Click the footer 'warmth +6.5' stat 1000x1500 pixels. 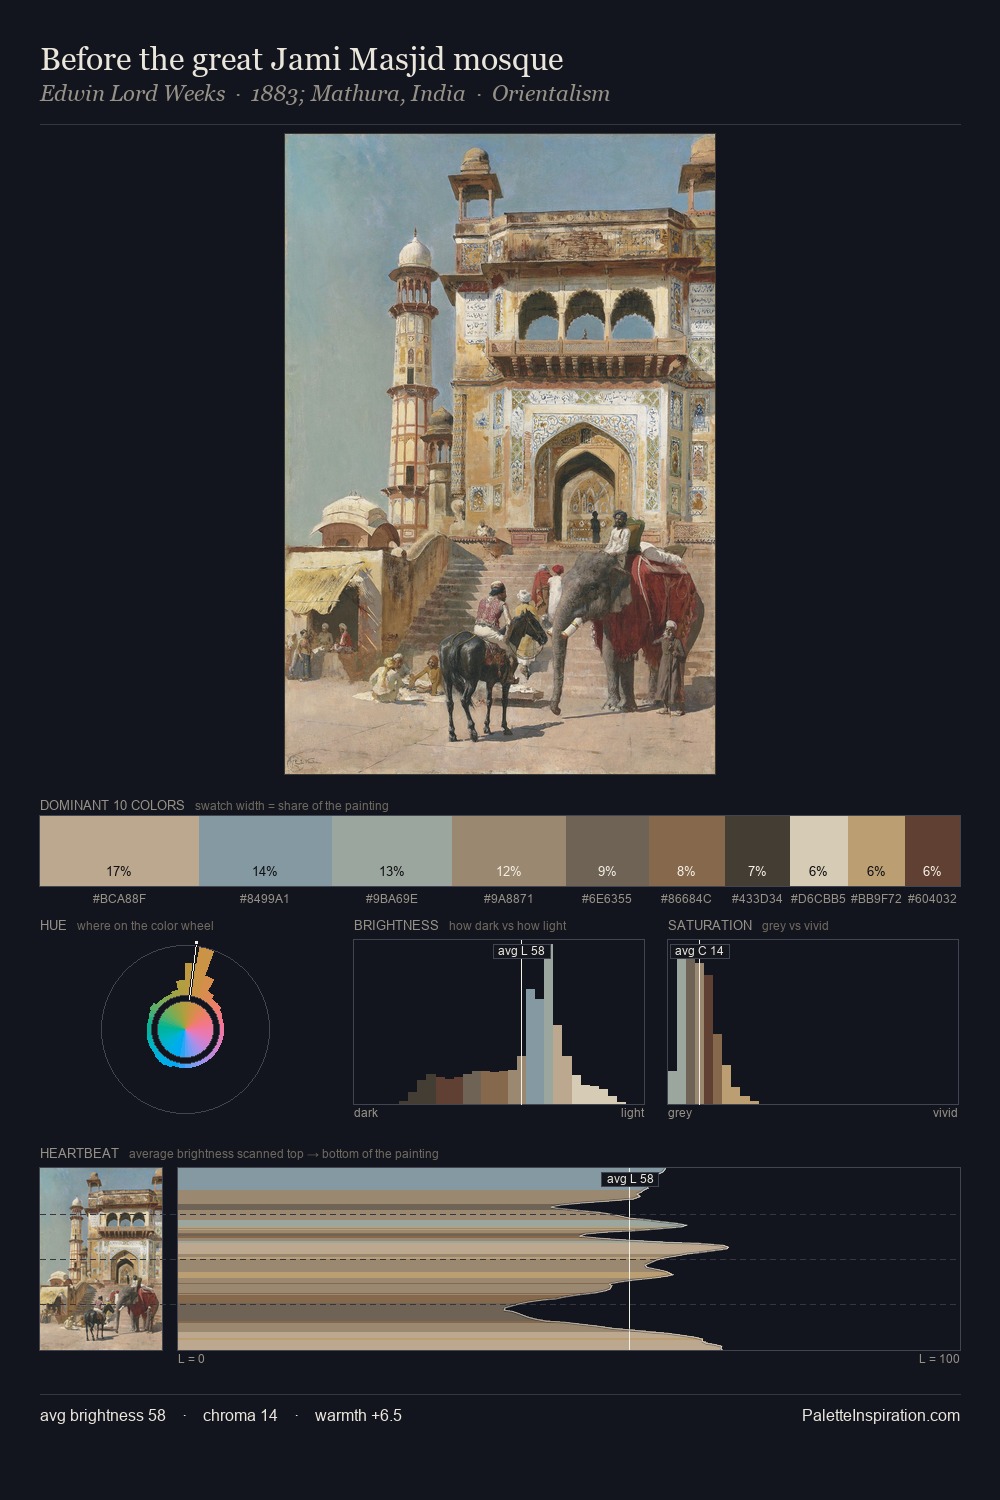tap(358, 1415)
